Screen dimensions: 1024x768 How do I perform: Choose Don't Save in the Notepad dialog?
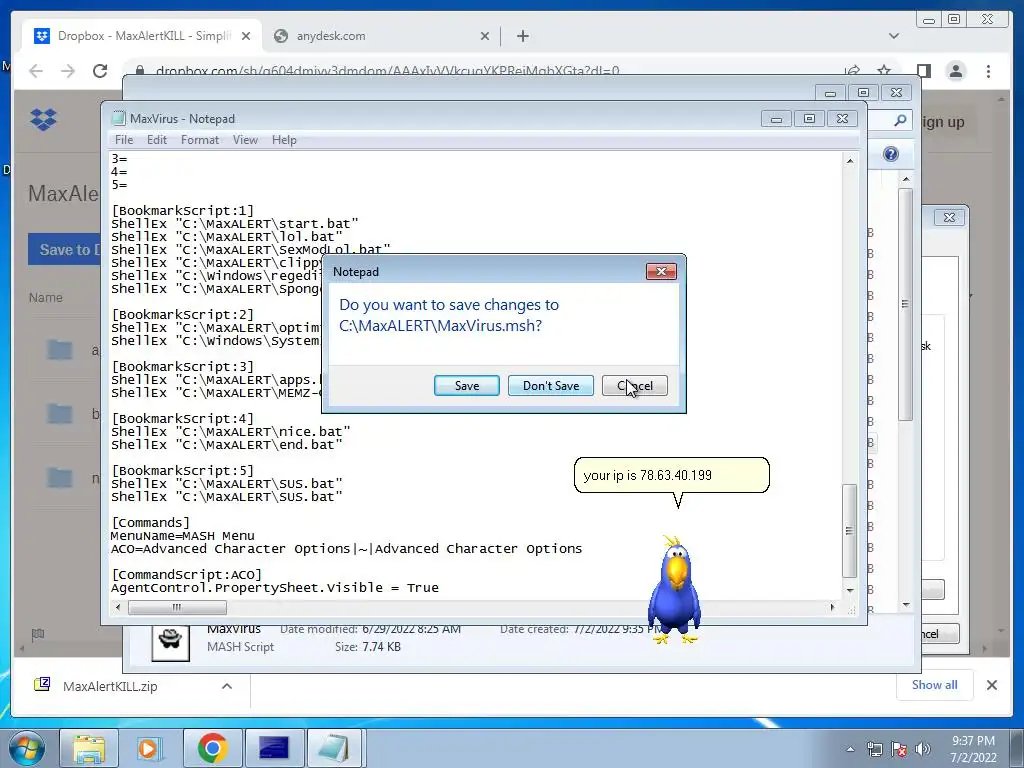point(551,386)
